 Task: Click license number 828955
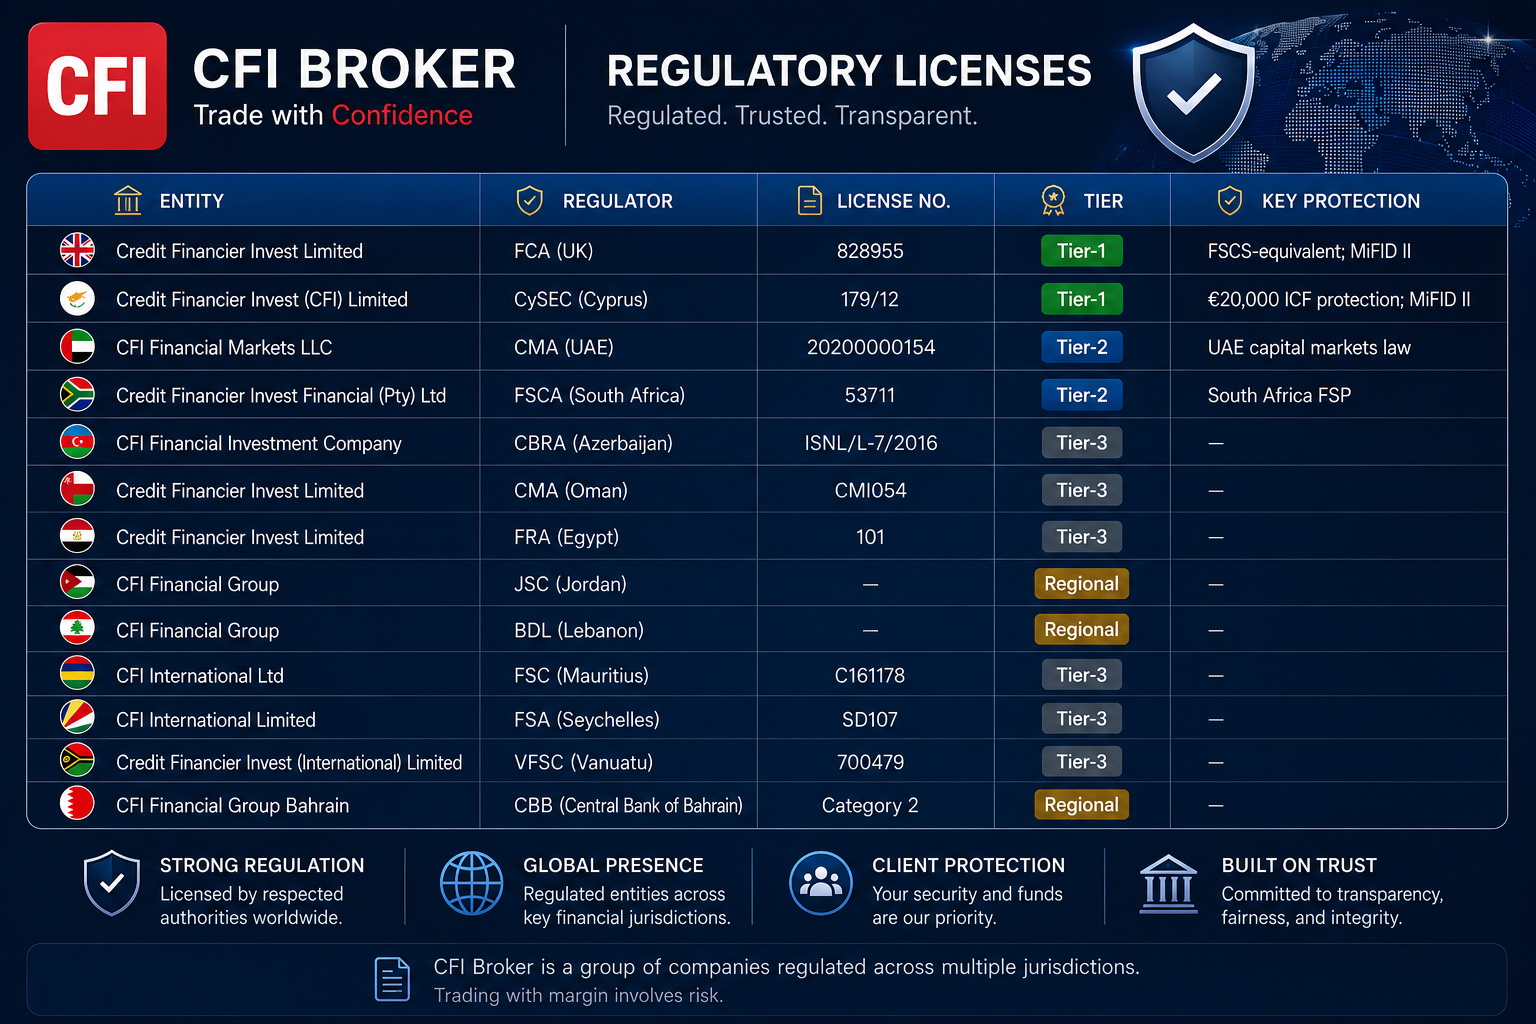tap(870, 251)
